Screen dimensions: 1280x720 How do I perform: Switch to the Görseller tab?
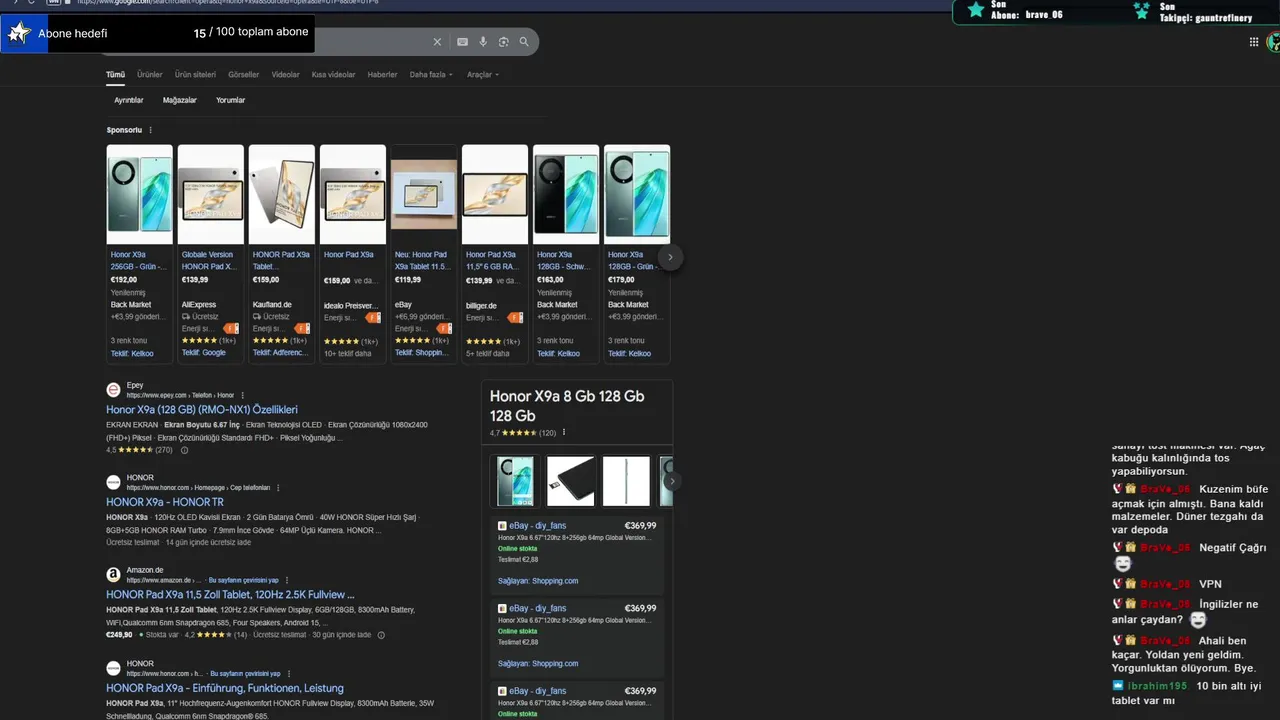click(x=244, y=75)
